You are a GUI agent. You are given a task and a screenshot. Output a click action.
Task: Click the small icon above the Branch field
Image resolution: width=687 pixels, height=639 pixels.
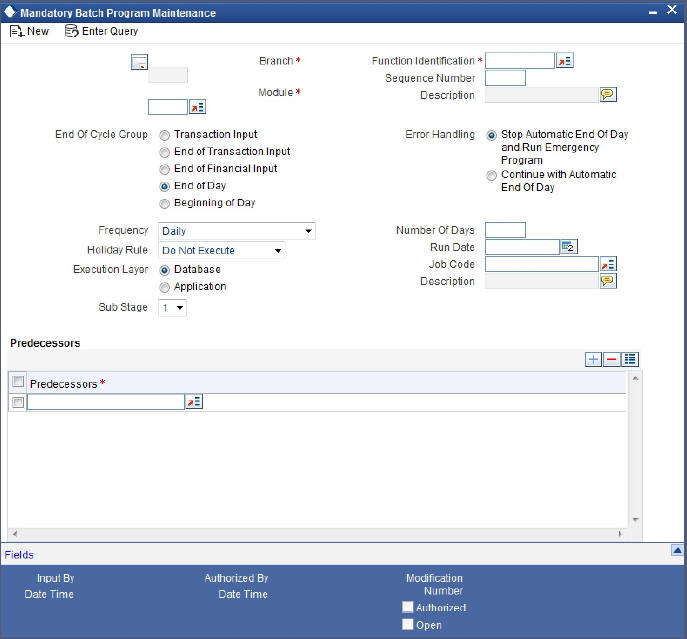pos(139,62)
